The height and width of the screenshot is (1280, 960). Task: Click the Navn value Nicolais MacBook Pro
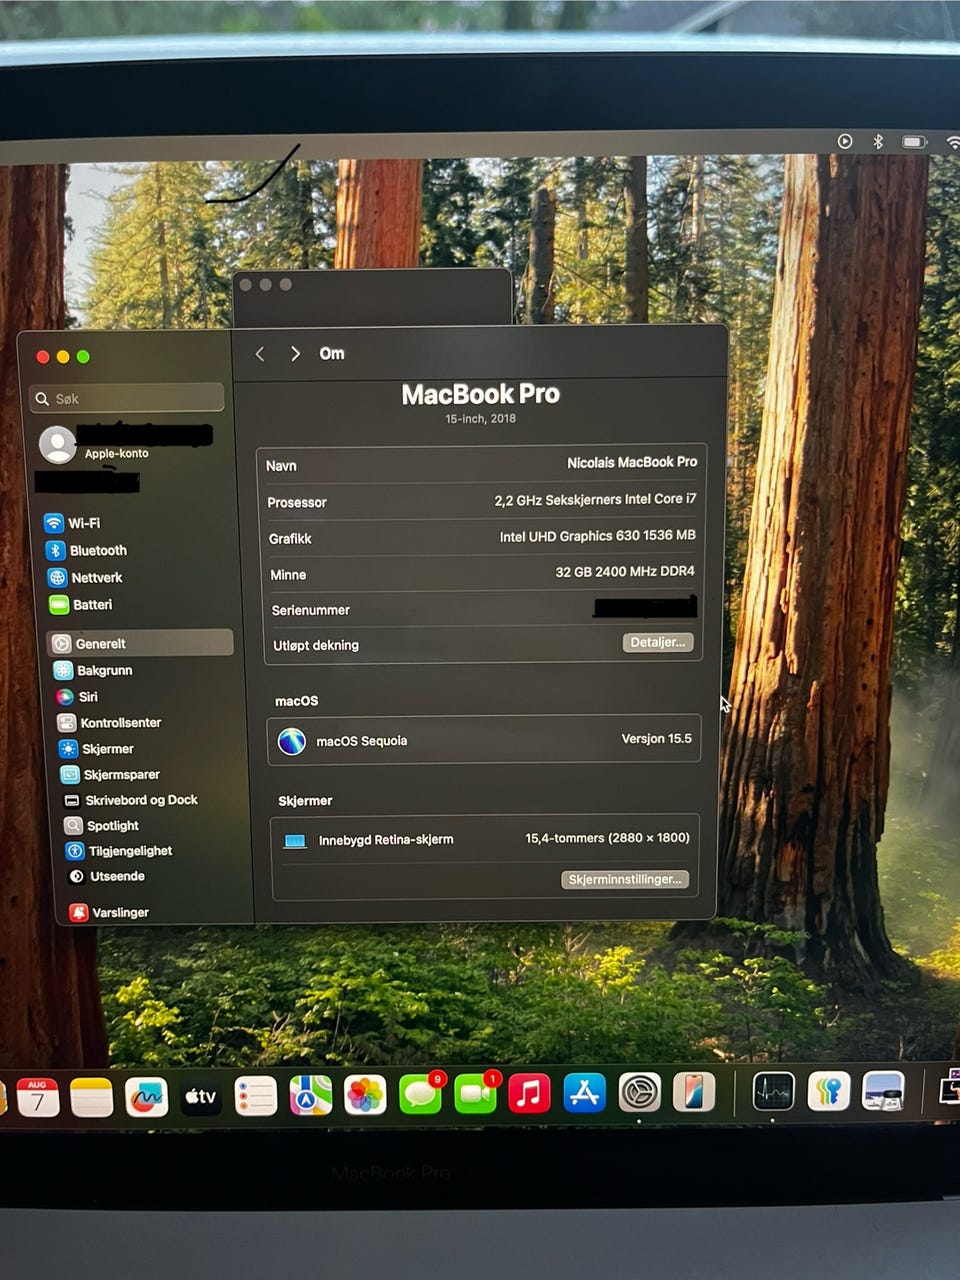coord(632,462)
